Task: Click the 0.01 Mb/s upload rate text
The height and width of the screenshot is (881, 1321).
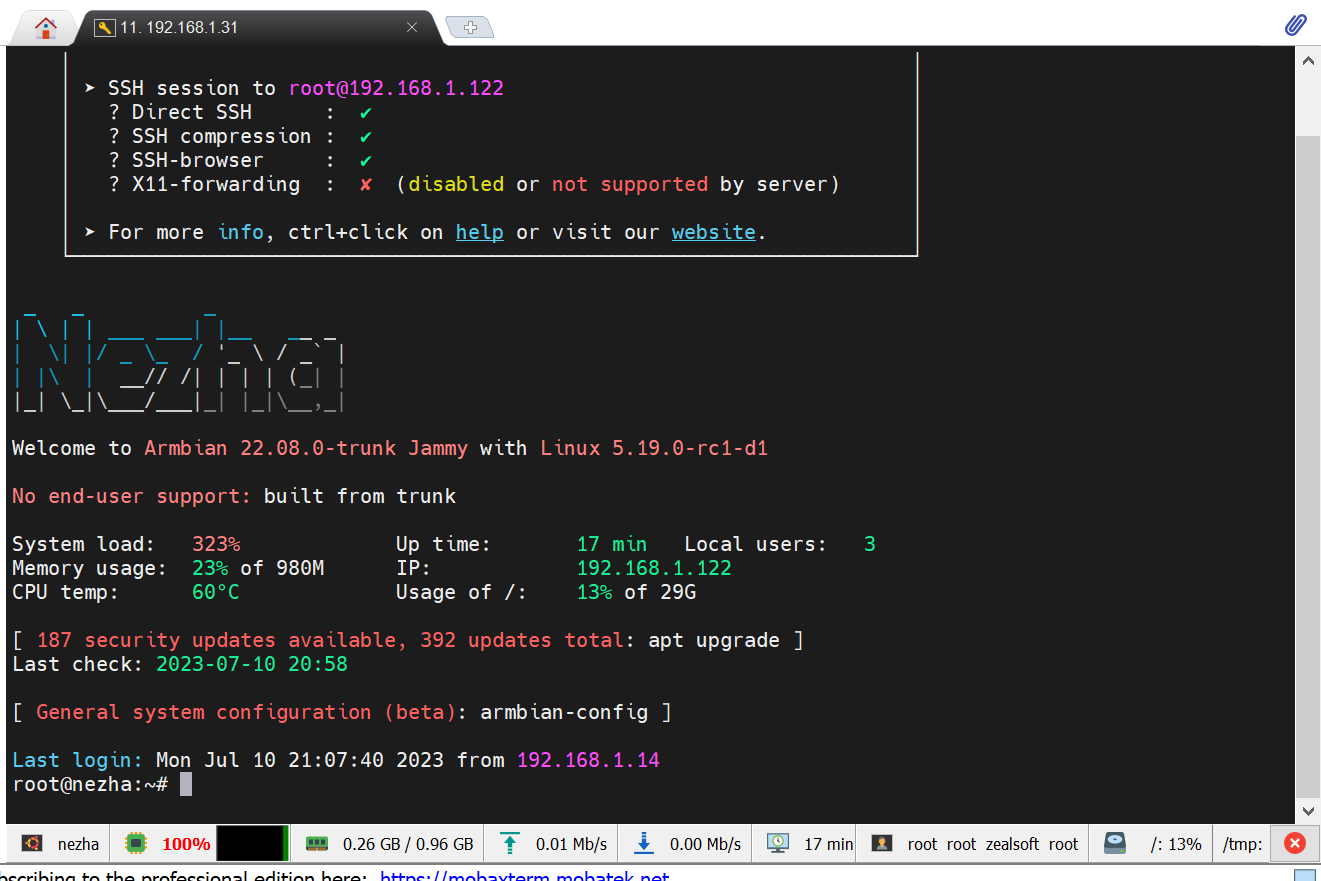Action: click(x=571, y=844)
